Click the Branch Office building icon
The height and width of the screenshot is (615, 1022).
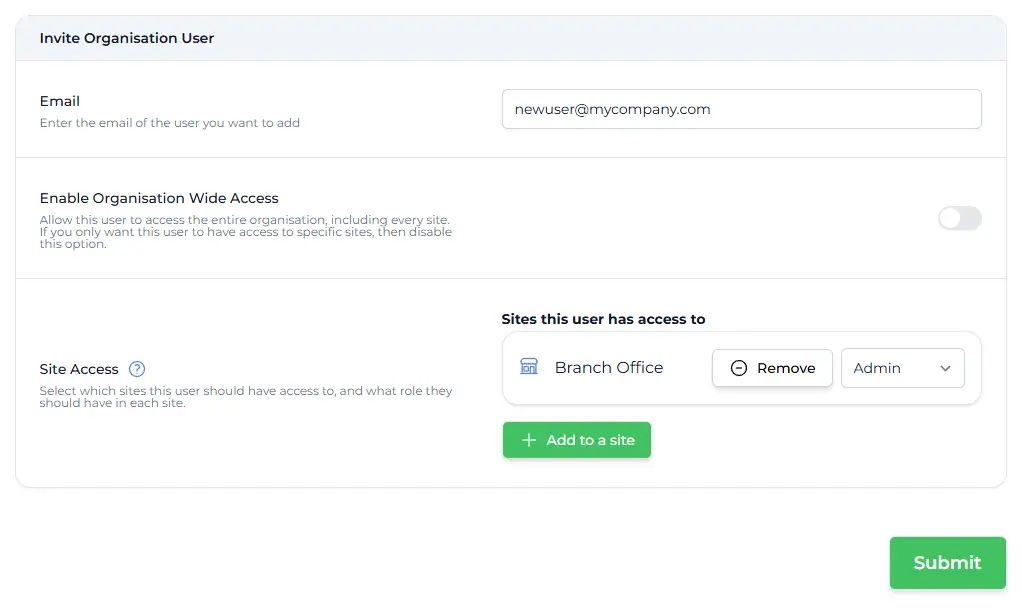(x=529, y=367)
